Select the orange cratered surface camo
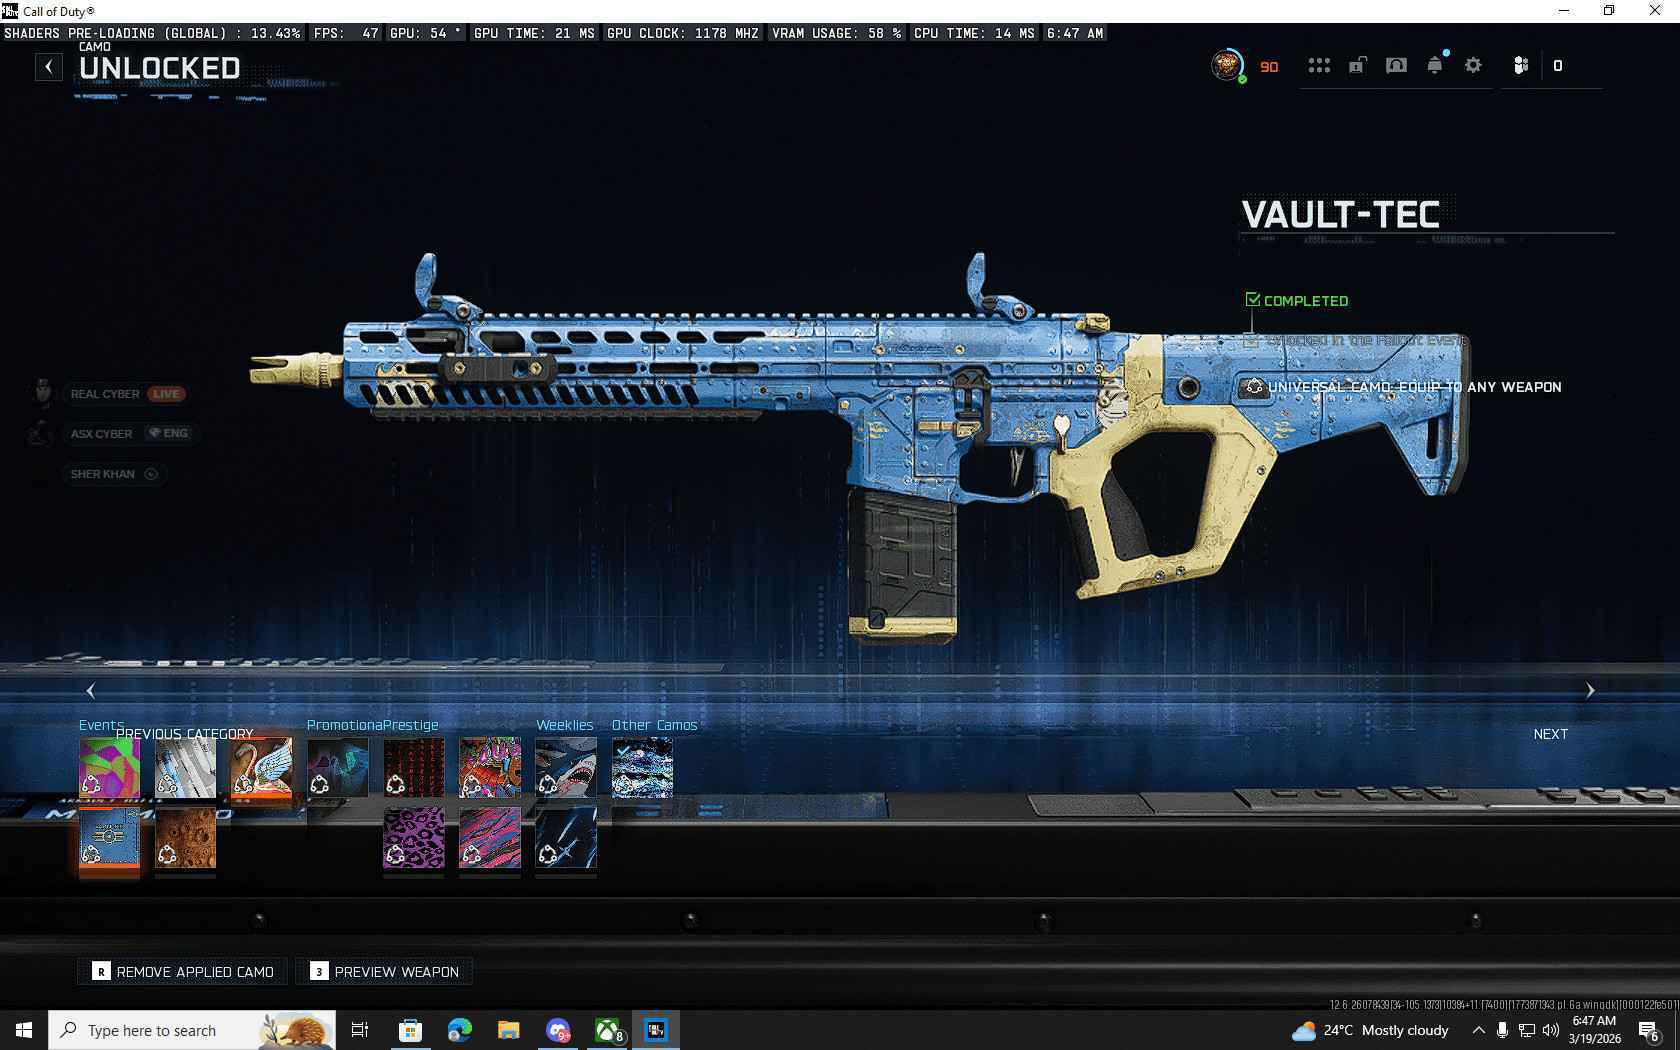This screenshot has width=1680, height=1050. [x=186, y=837]
